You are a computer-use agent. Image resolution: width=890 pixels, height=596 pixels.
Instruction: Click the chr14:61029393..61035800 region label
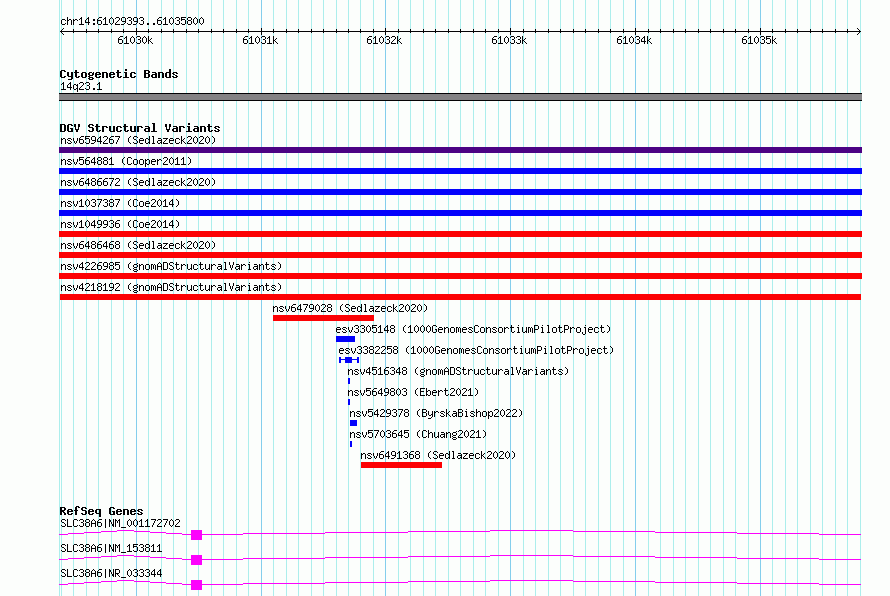coord(132,21)
